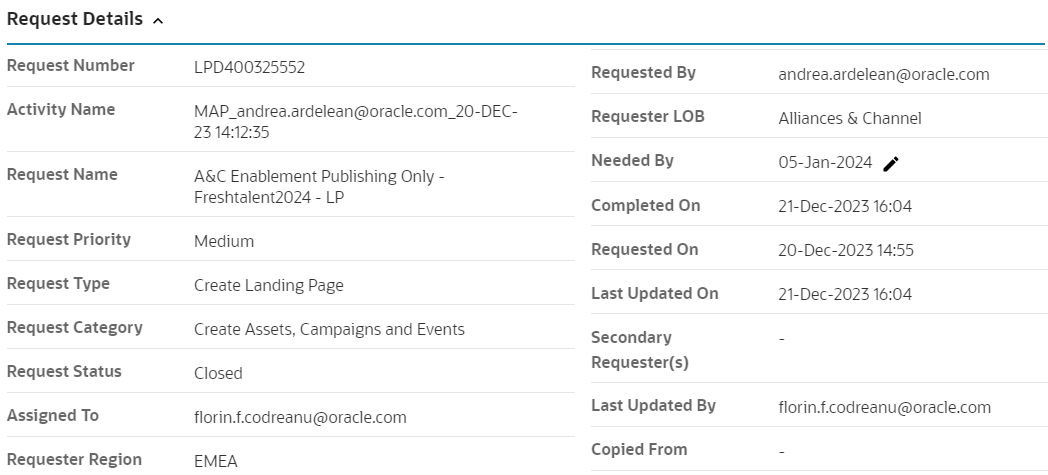Screen dimensions: 1048x475
Task: Click the Request Type value Create Landing Page
Action: tap(268, 285)
